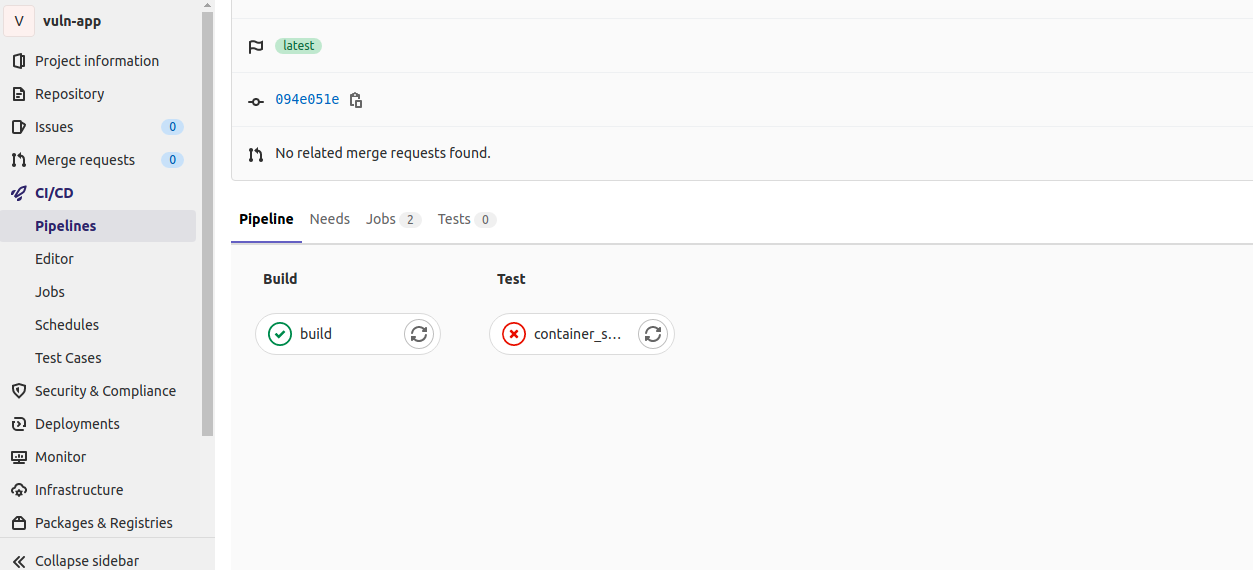Collapse the sidebar
1253x570 pixels.
[x=75, y=560]
